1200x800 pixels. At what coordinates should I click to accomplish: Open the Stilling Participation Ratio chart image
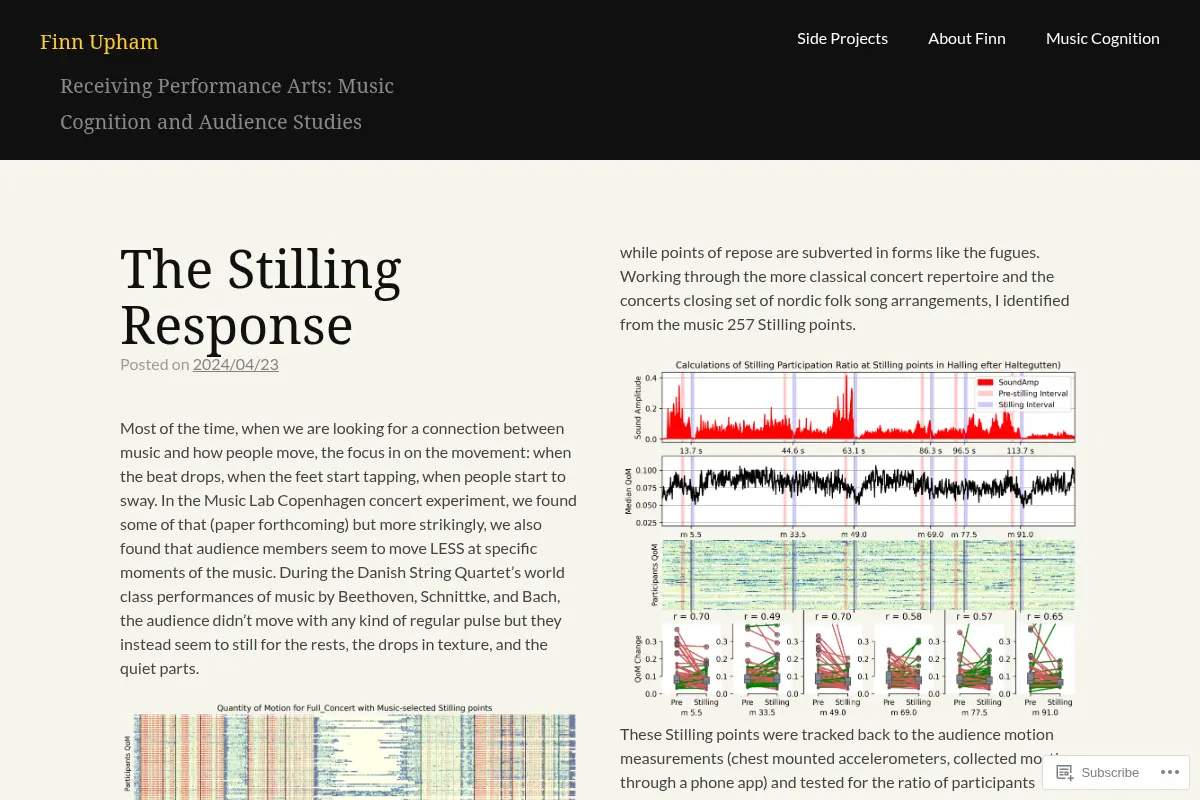point(848,537)
